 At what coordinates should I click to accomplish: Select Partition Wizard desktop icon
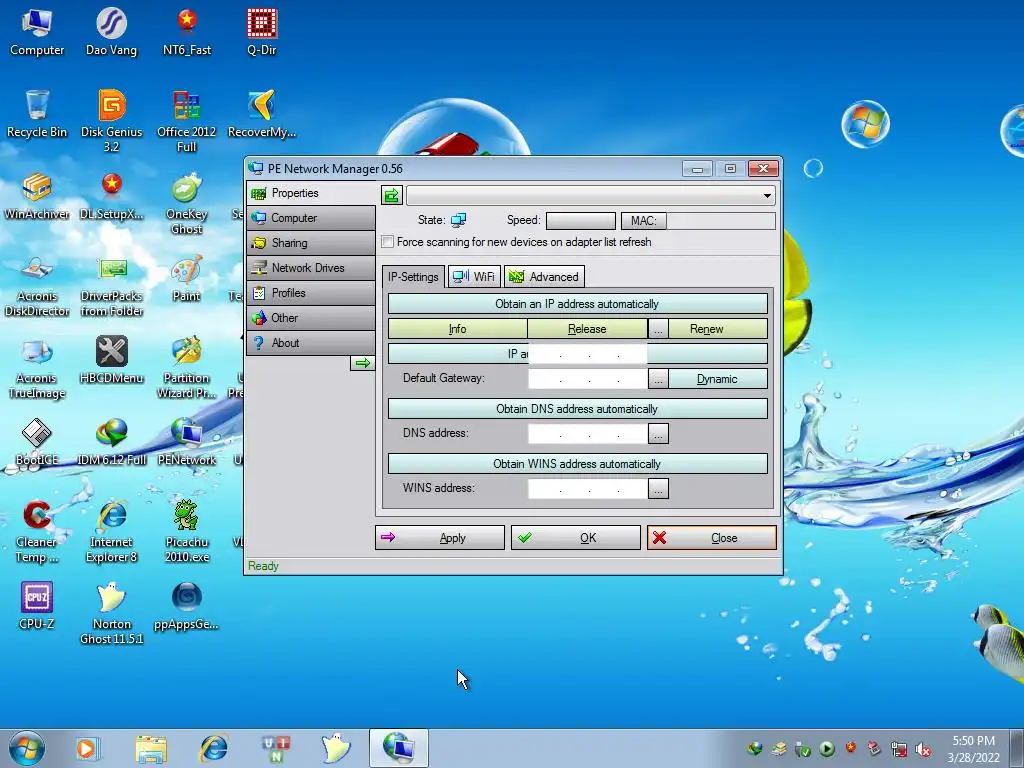[187, 368]
